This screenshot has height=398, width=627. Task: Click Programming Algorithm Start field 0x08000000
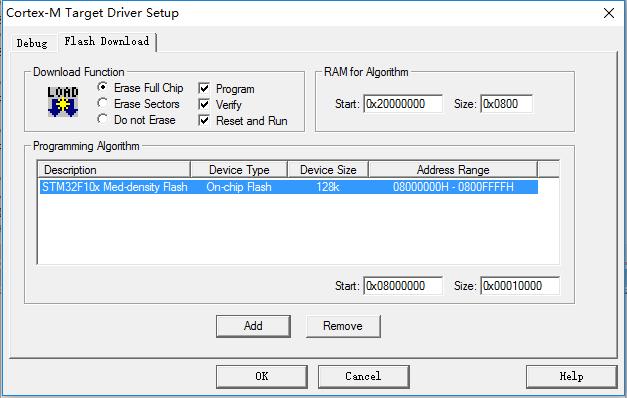point(403,286)
